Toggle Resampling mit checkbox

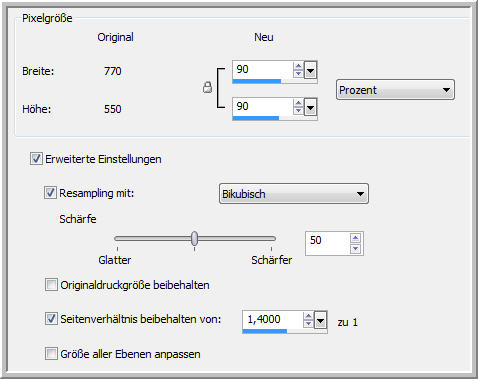point(50,193)
